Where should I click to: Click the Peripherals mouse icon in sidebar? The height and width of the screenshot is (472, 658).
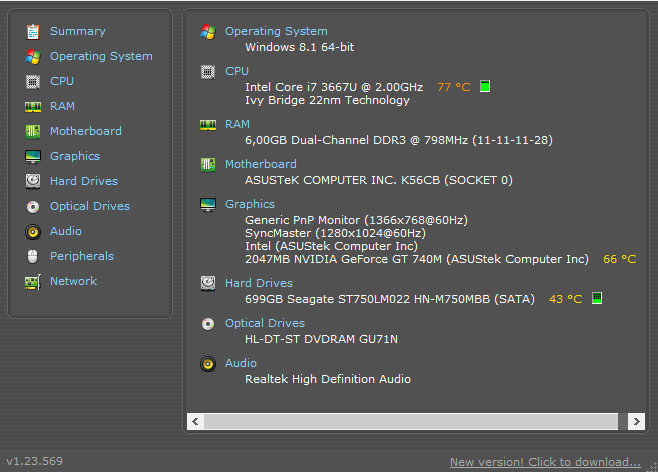[33, 256]
